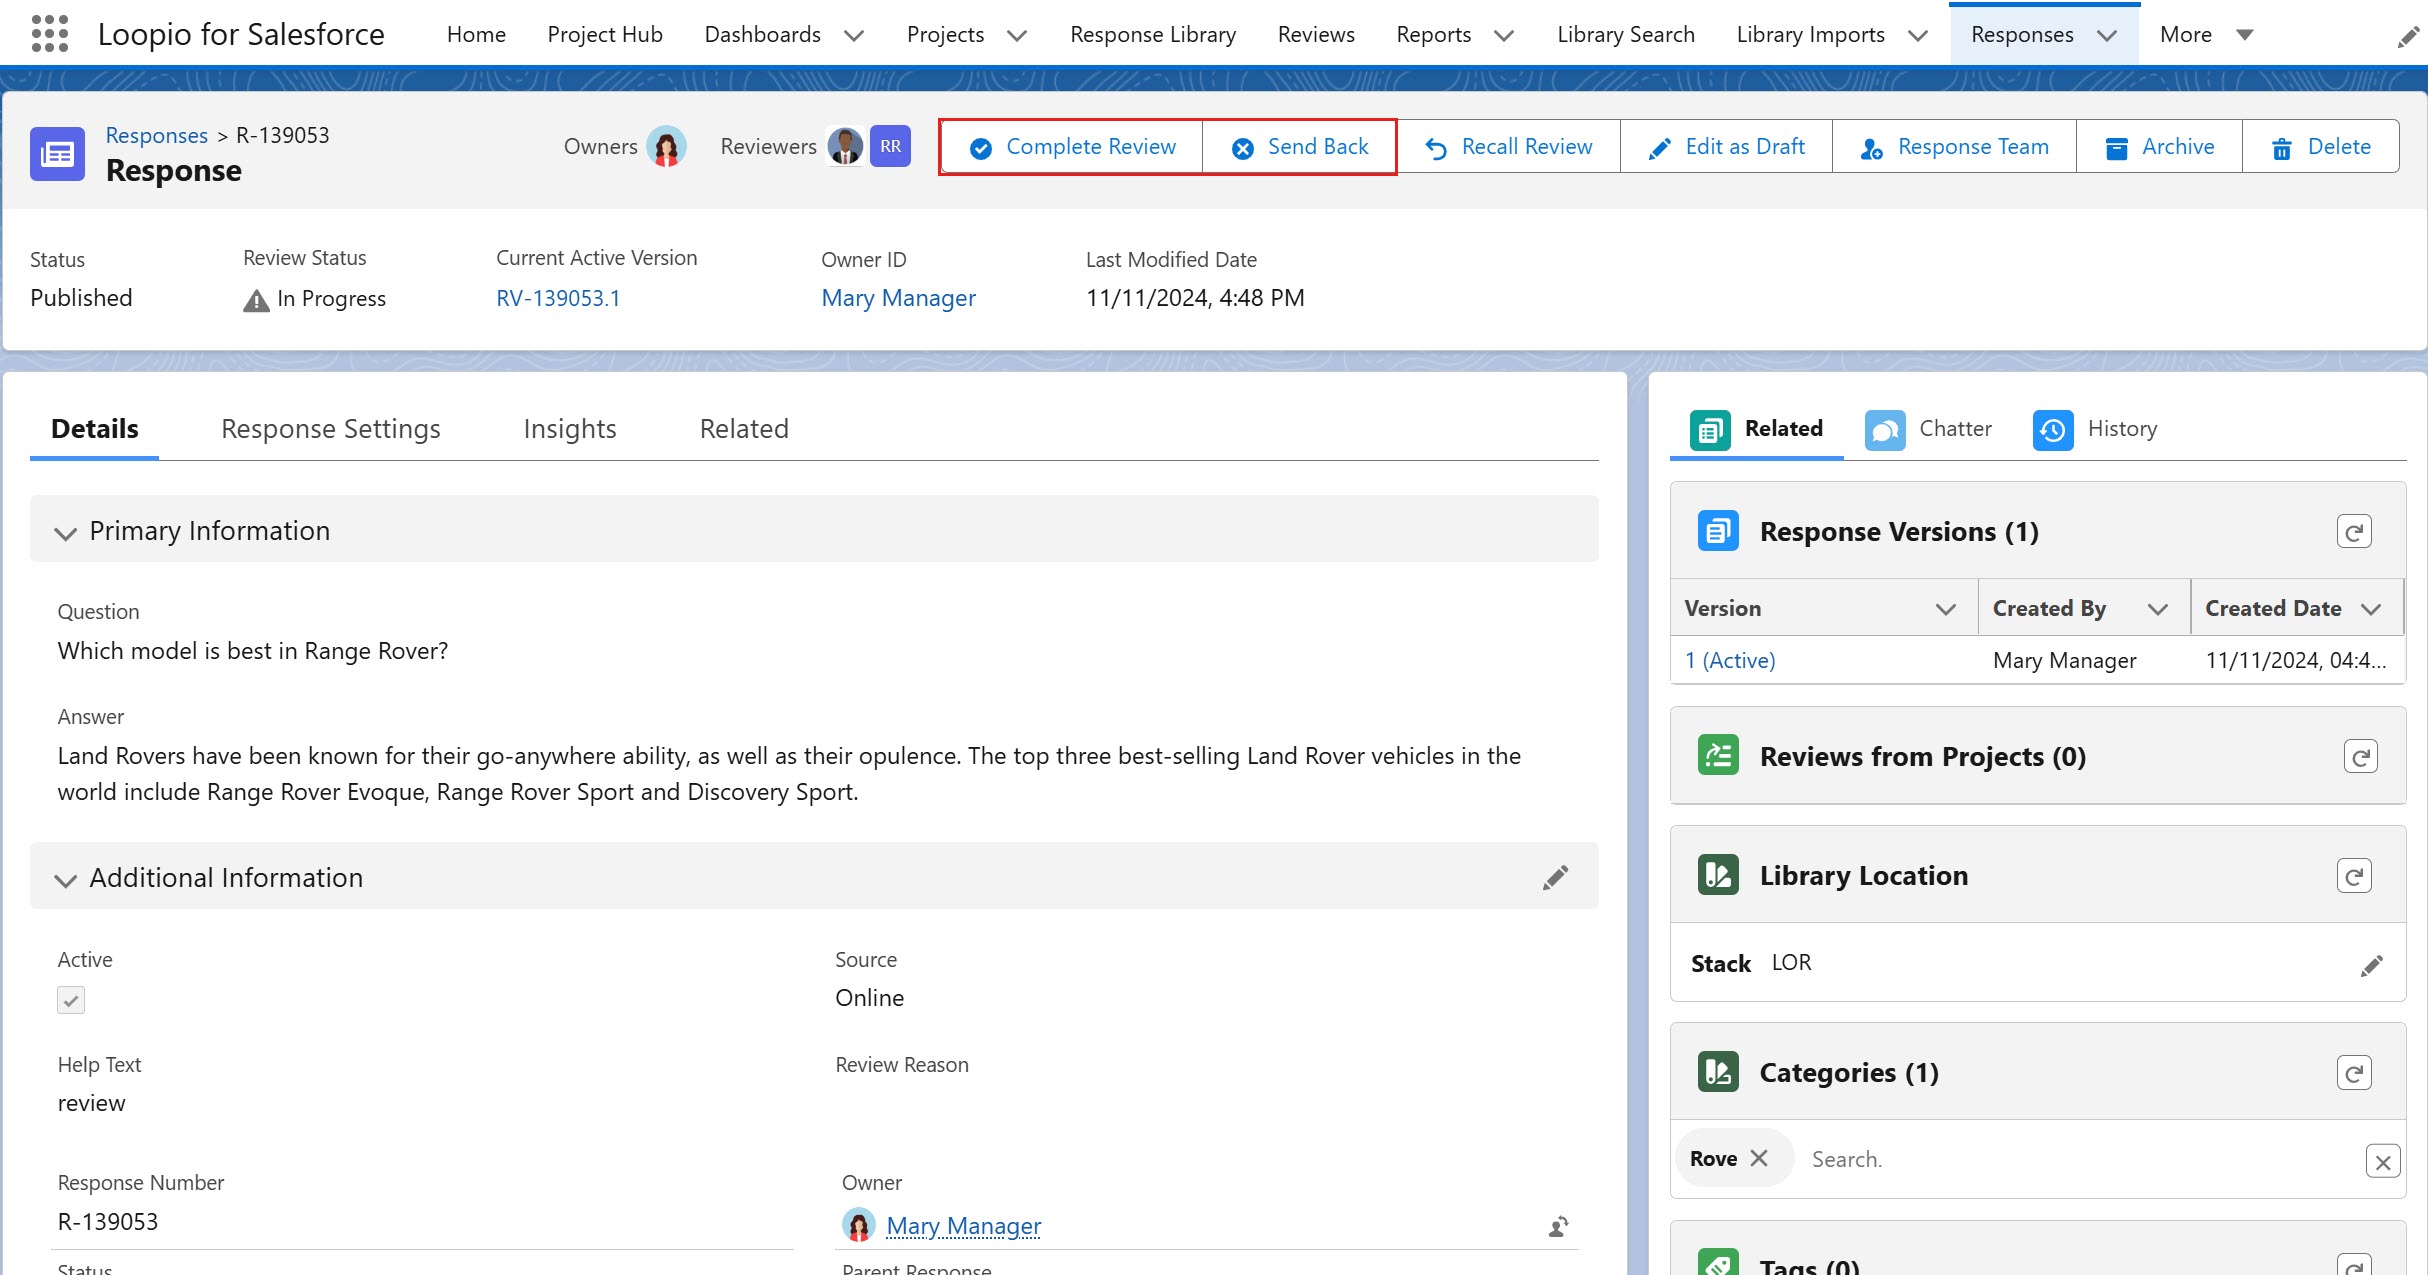
Task: Expand the Responses nav dropdown
Action: (x=2107, y=36)
